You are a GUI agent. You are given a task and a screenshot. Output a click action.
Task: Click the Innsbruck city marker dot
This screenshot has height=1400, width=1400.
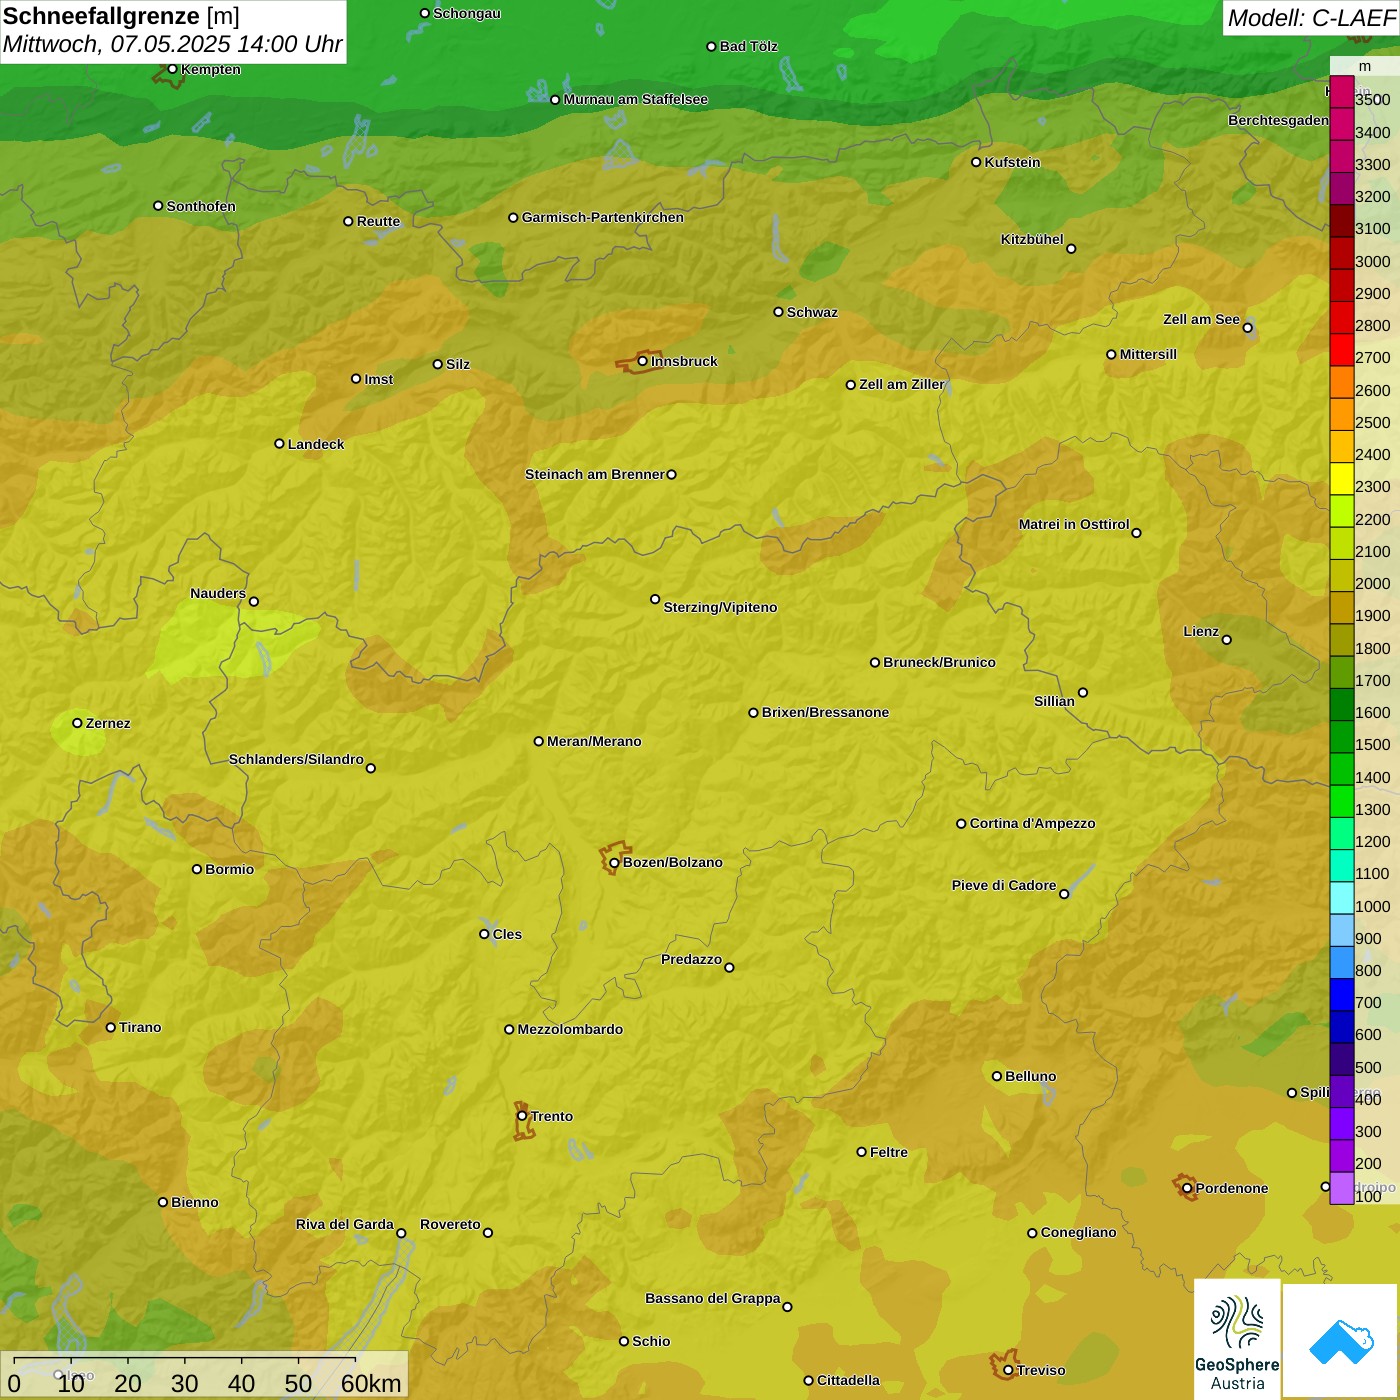[x=643, y=361]
